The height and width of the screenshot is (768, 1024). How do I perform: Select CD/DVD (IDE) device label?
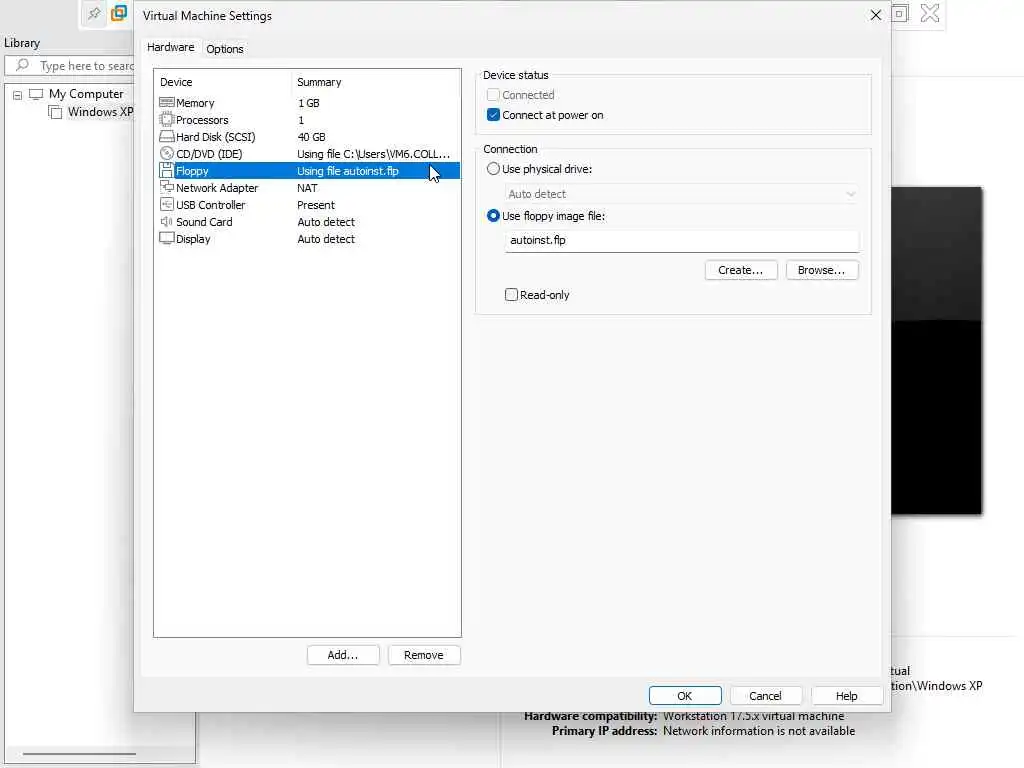click(209, 154)
